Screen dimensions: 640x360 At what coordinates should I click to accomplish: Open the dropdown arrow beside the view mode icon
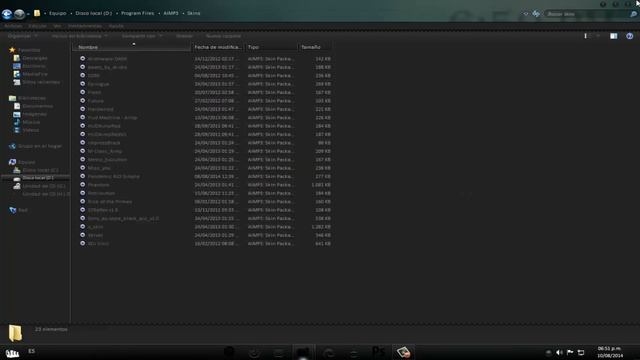tap(598, 36)
